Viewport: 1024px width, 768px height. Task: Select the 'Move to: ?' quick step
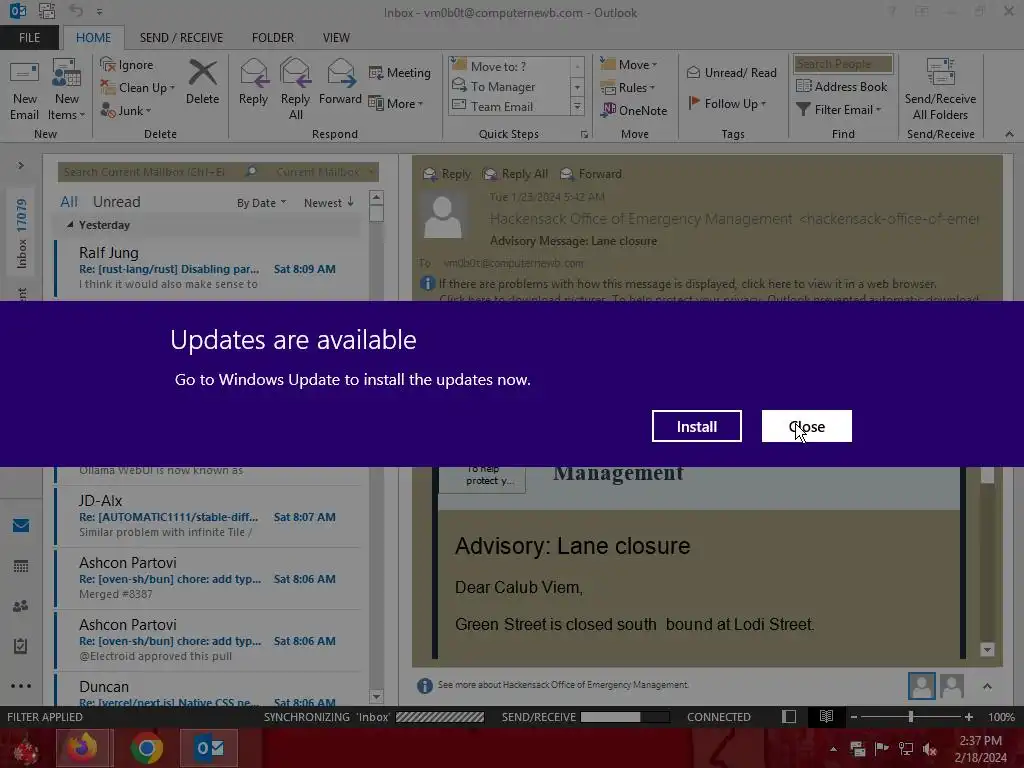coord(509,66)
